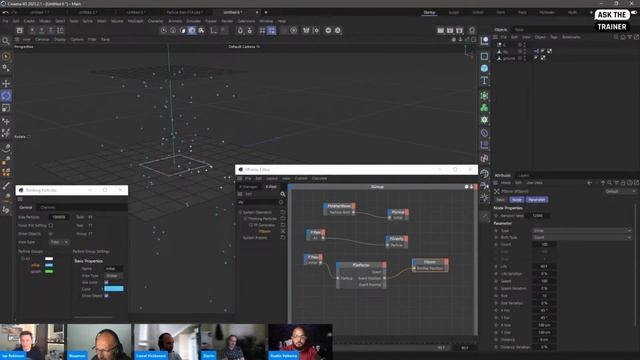Click the green system group color swatch
This screenshot has width=640, height=360.
point(49,271)
